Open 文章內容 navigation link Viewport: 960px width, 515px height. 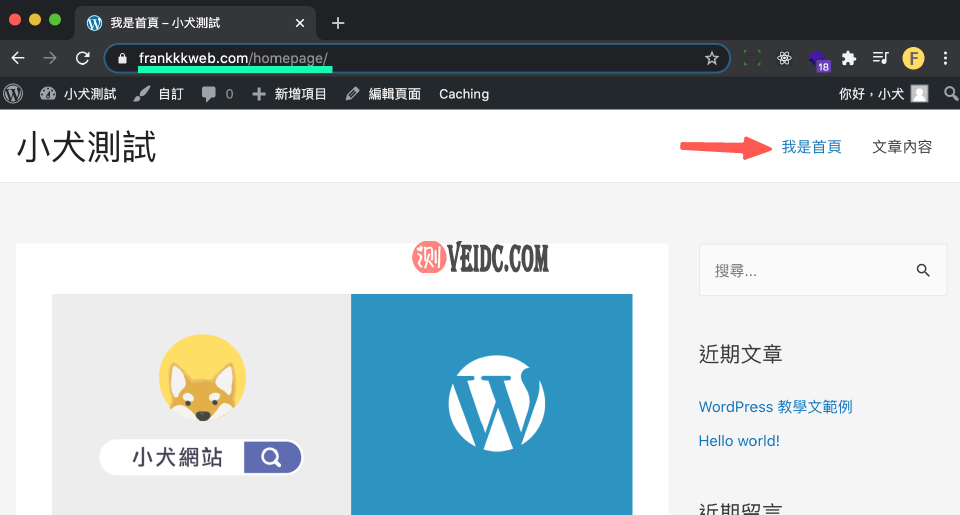tap(902, 147)
